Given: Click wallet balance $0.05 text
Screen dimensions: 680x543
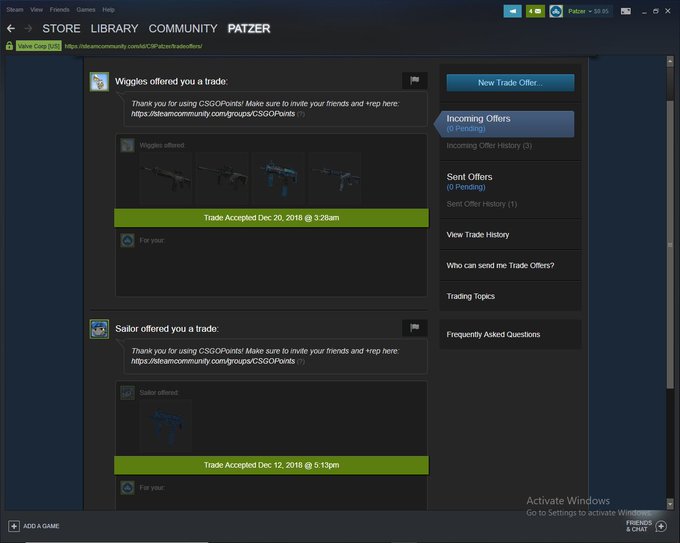Looking at the screenshot, I should (601, 11).
